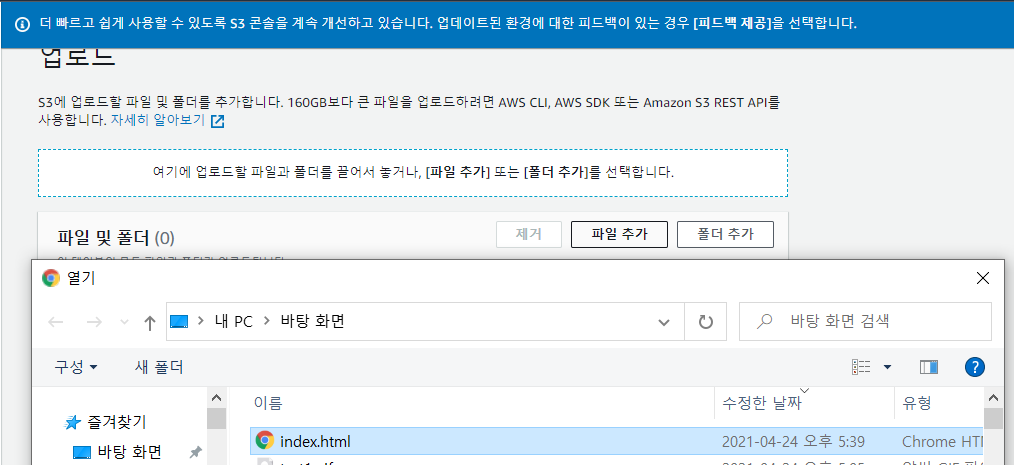Expand the chevron before 내 PC
The height and width of the screenshot is (465, 1014).
tap(201, 321)
